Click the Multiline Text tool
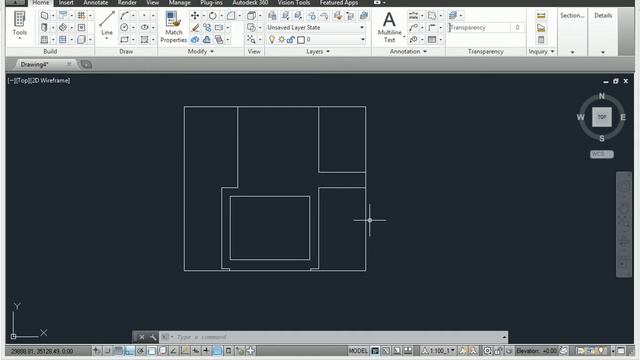Screen dimensions: 640x360 (x=389, y=27)
